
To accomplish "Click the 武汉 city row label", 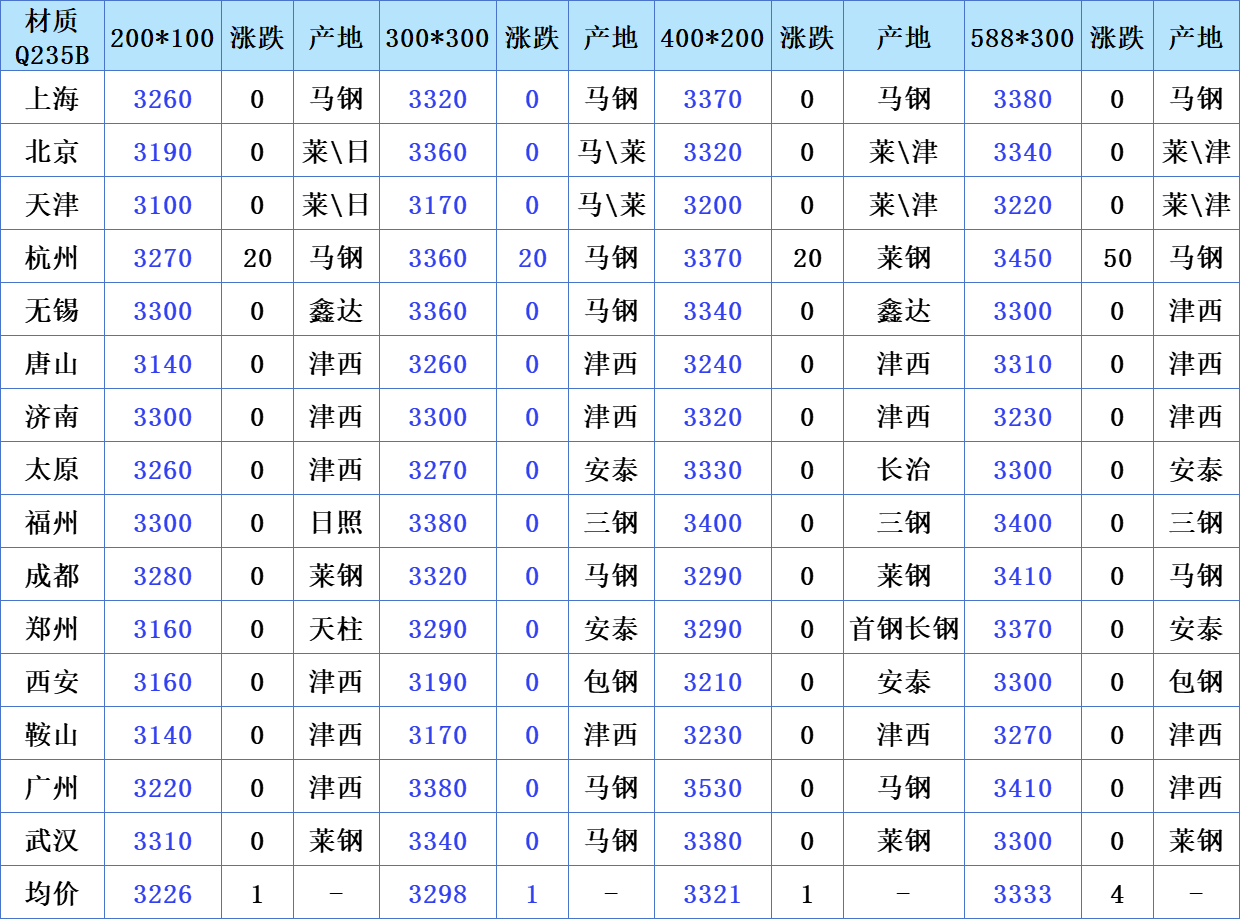I will [52, 841].
